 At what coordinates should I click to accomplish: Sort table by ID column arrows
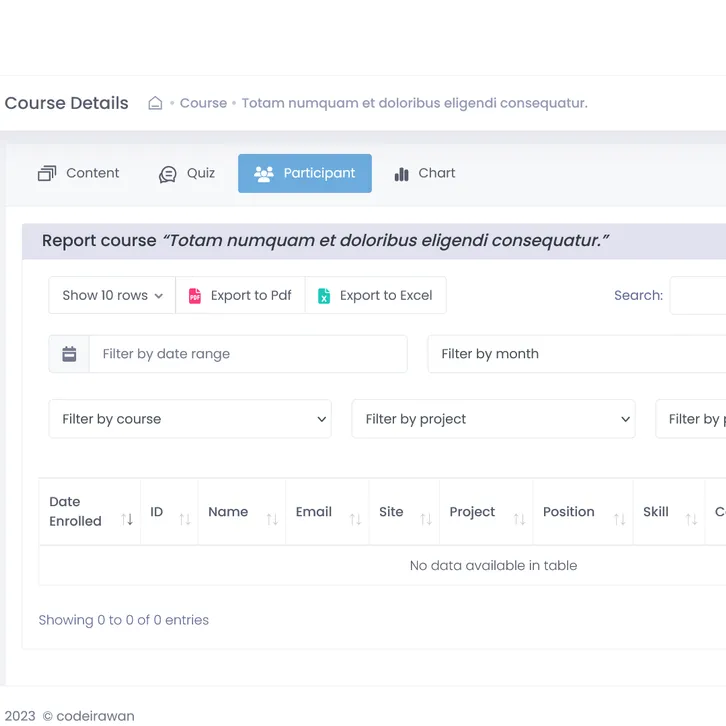point(185,519)
